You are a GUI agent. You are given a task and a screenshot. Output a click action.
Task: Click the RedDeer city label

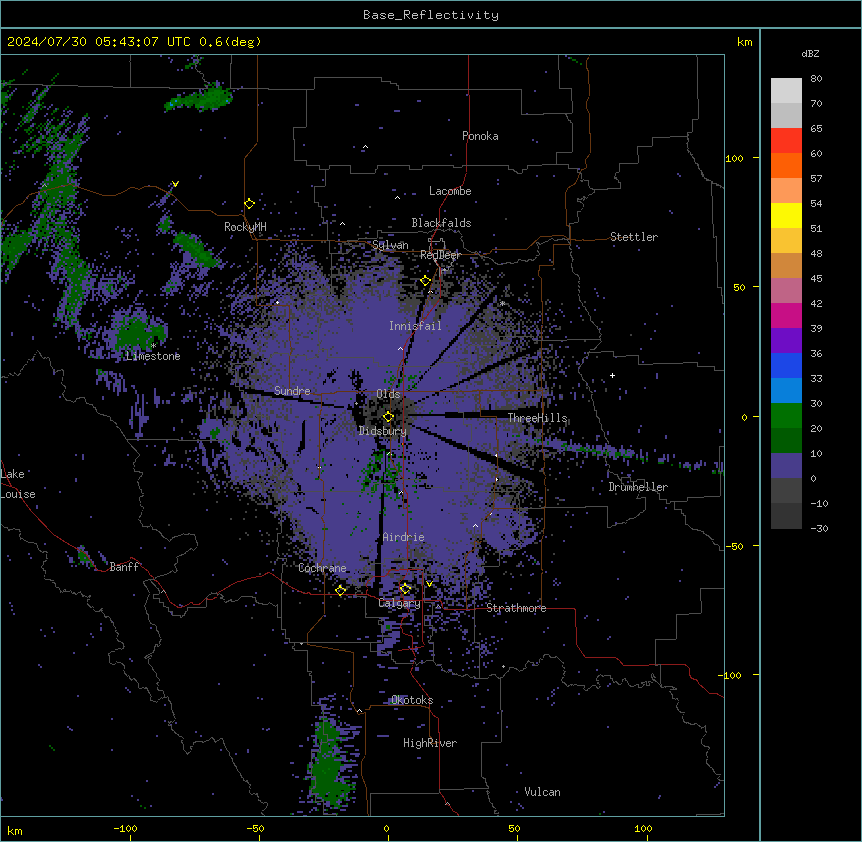click(x=440, y=255)
